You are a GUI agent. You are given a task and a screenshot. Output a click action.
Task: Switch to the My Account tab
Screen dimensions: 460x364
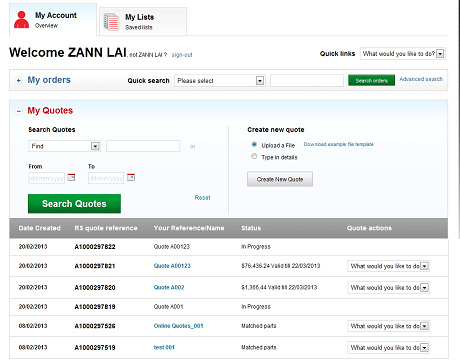tap(53, 20)
